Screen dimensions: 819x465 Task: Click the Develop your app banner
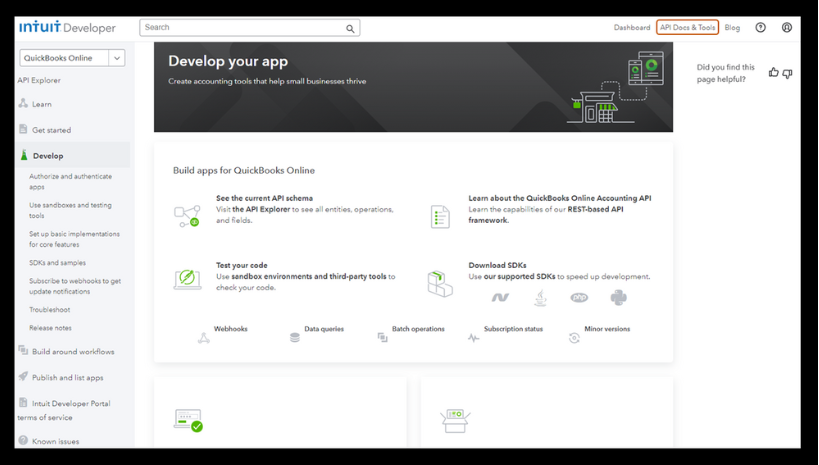(413, 87)
